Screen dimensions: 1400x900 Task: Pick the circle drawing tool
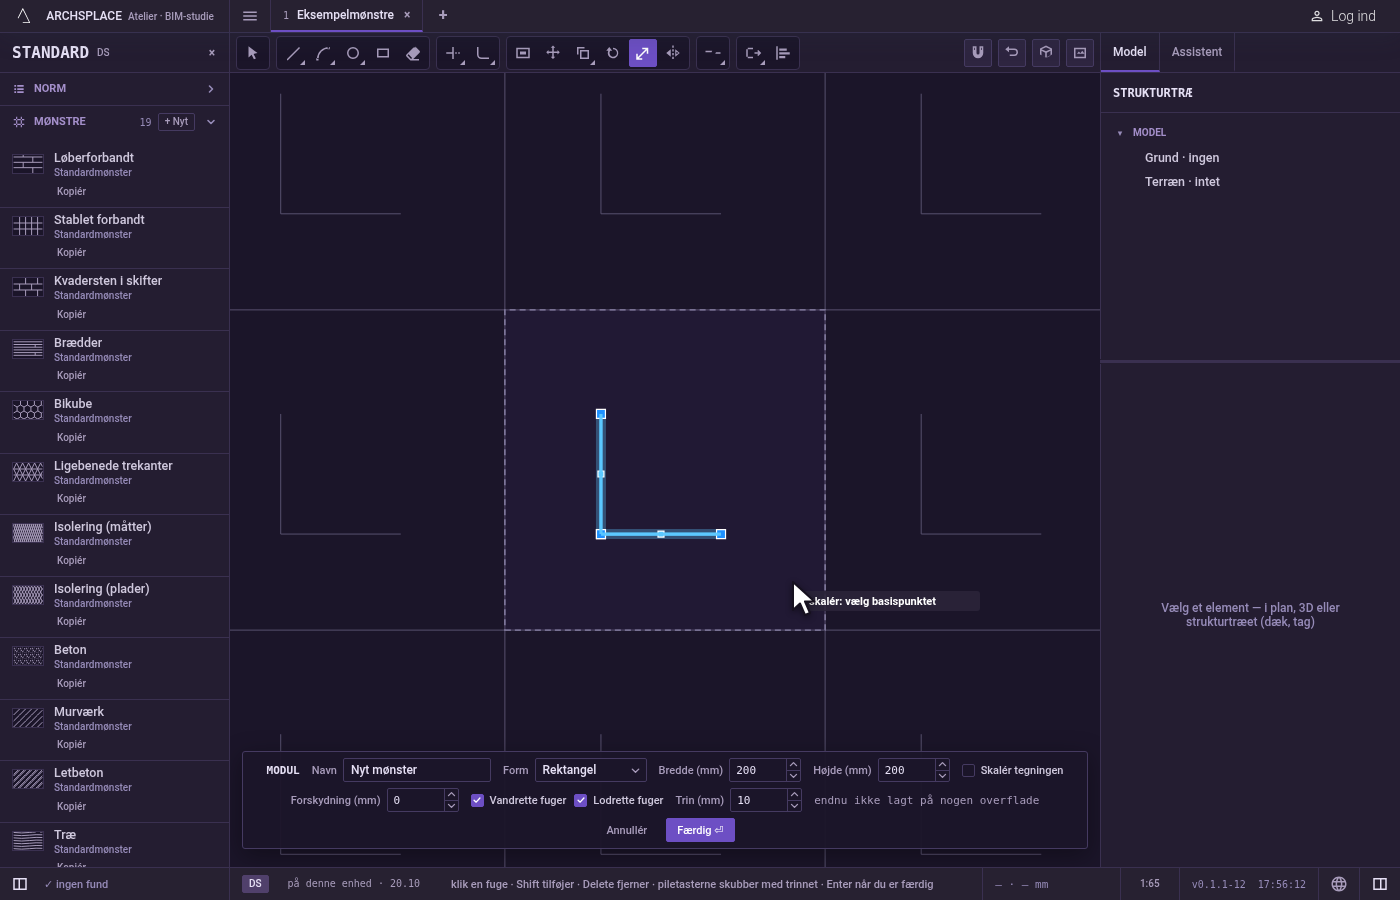point(353,53)
